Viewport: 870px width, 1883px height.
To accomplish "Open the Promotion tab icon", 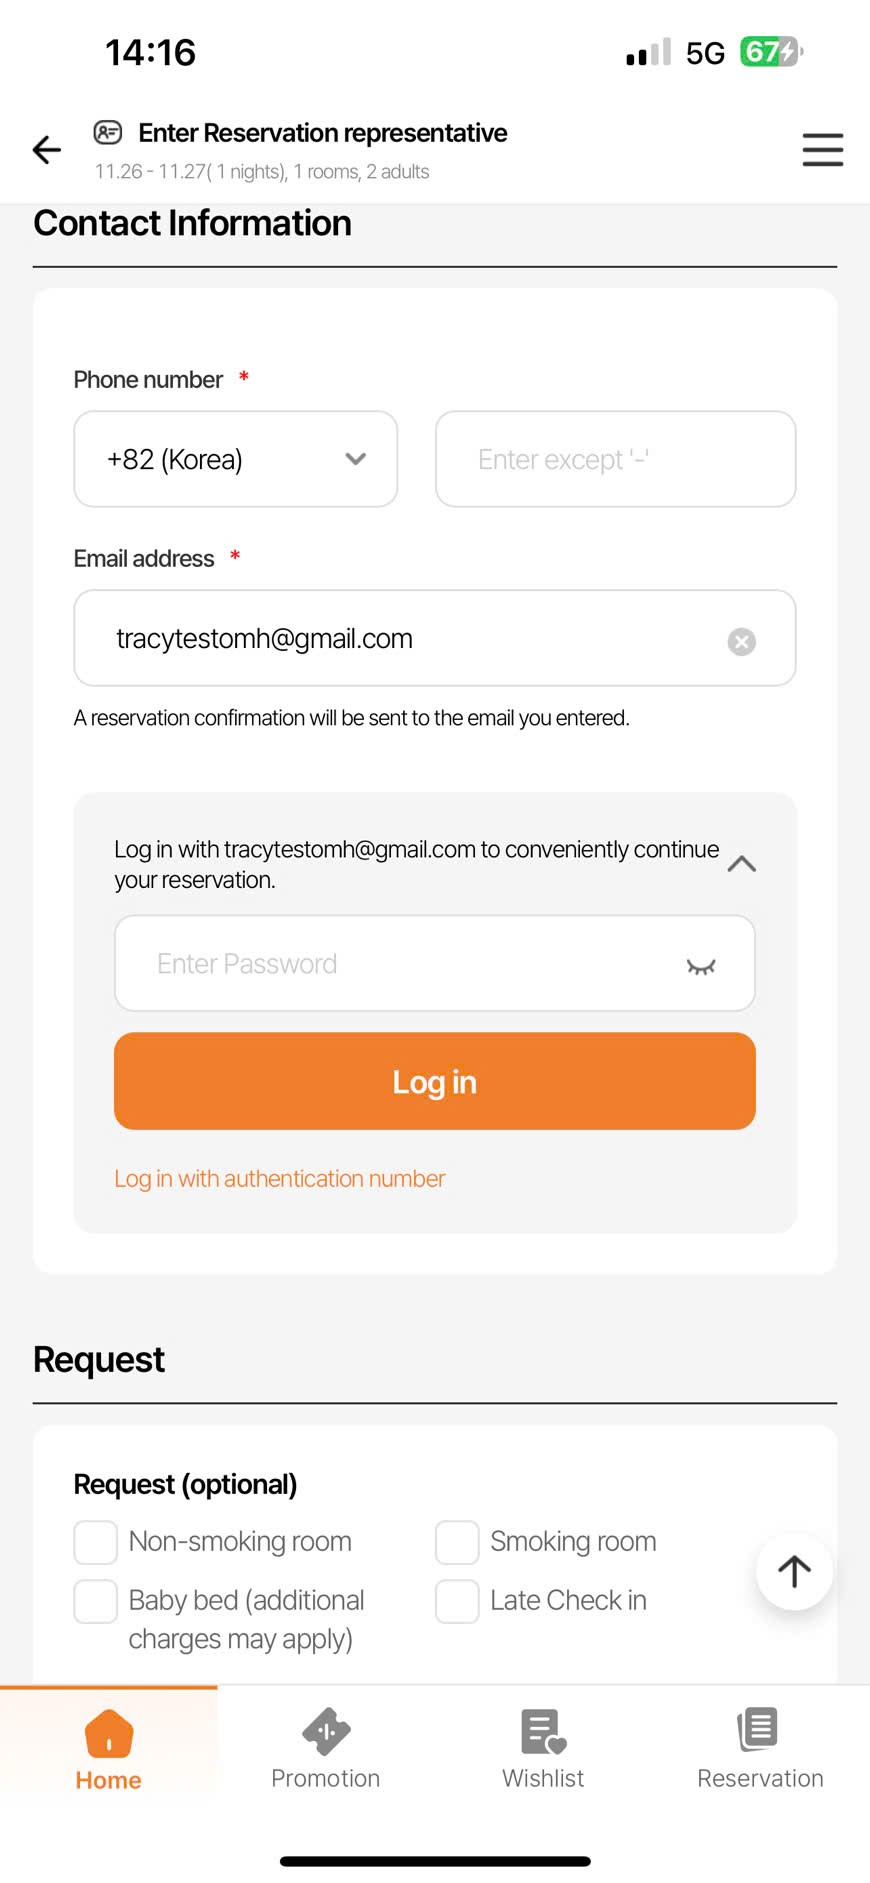I will (326, 1732).
